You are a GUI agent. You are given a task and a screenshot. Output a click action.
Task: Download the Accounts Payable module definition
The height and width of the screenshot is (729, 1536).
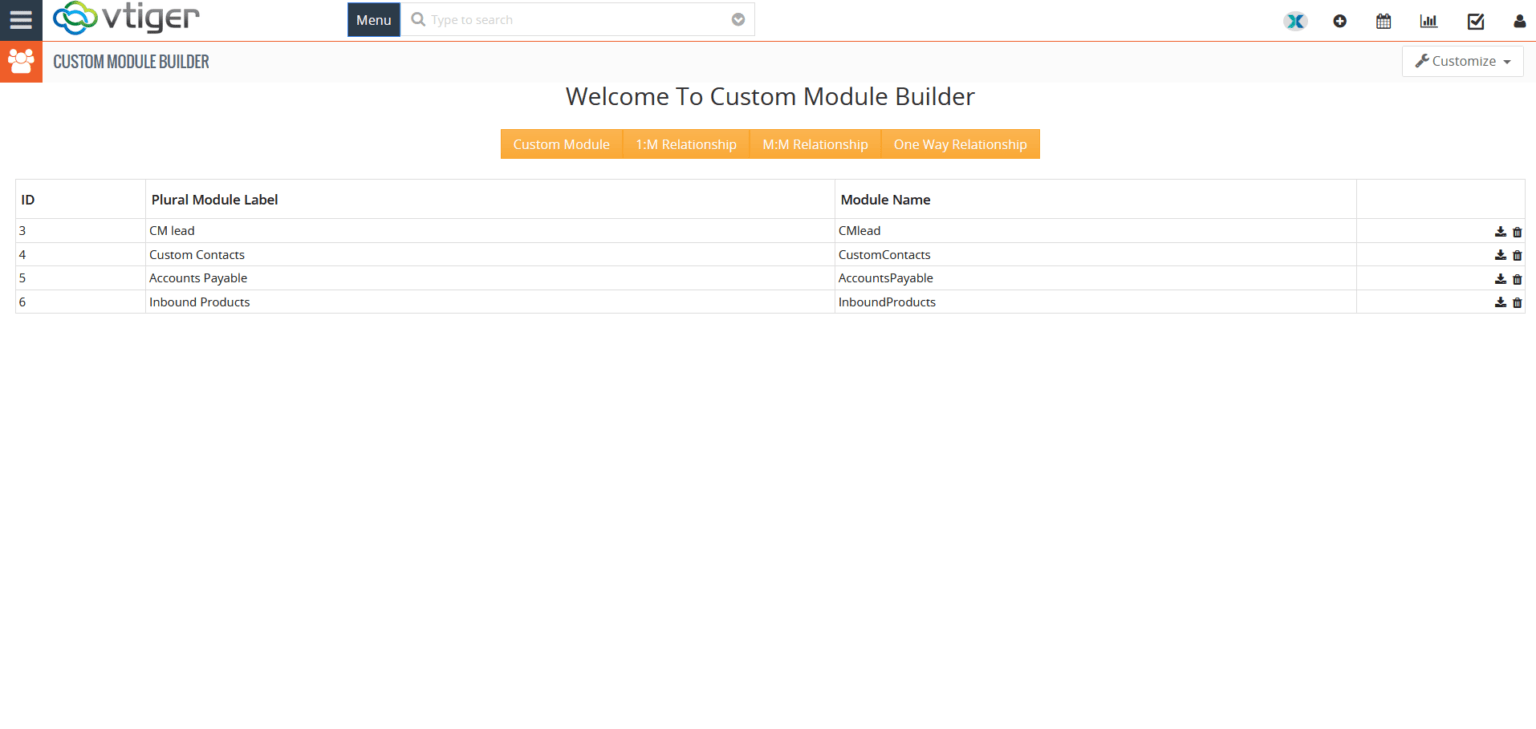click(x=1501, y=278)
